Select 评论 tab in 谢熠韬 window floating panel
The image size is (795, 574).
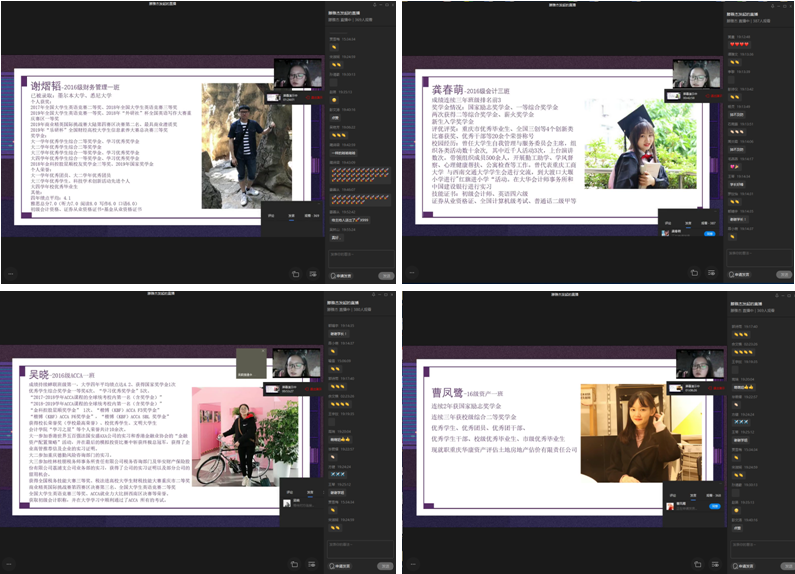coord(271,214)
